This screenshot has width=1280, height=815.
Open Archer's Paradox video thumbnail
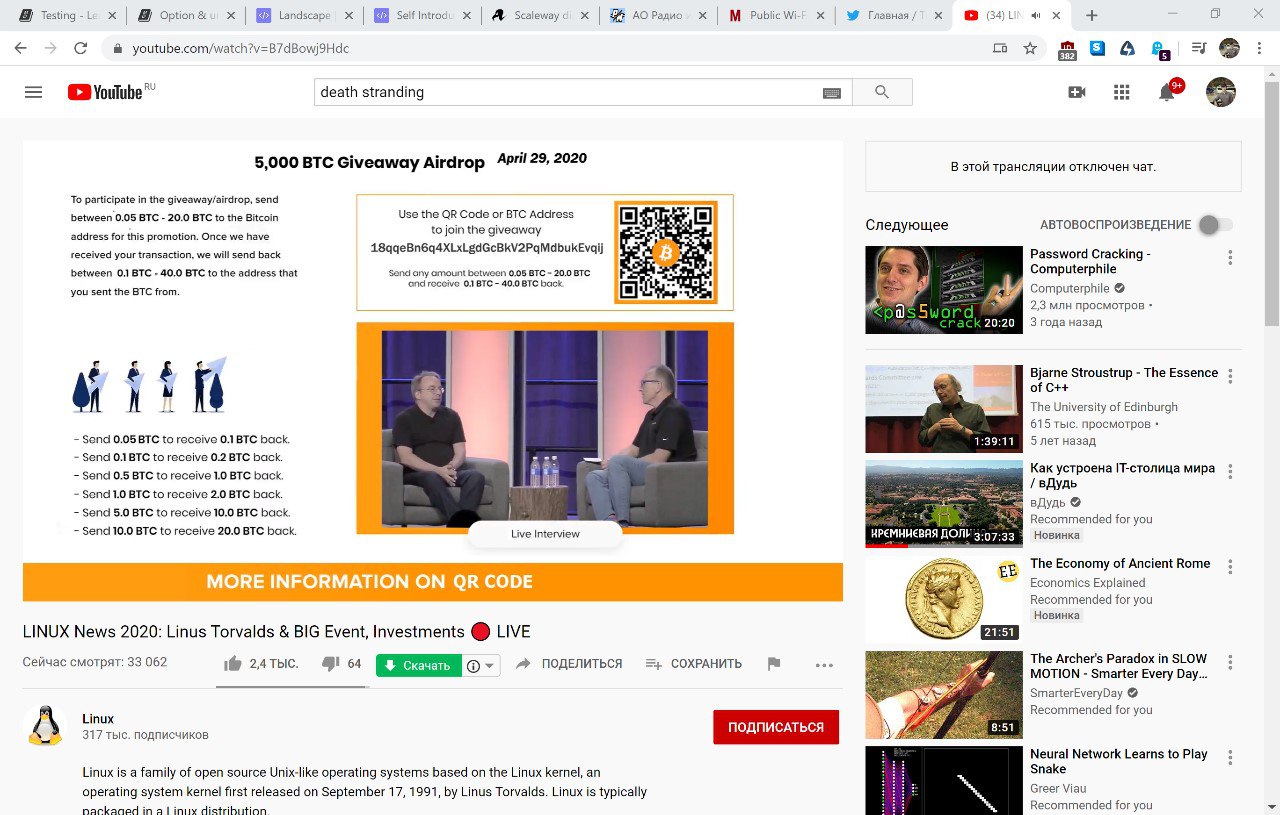[944, 695]
